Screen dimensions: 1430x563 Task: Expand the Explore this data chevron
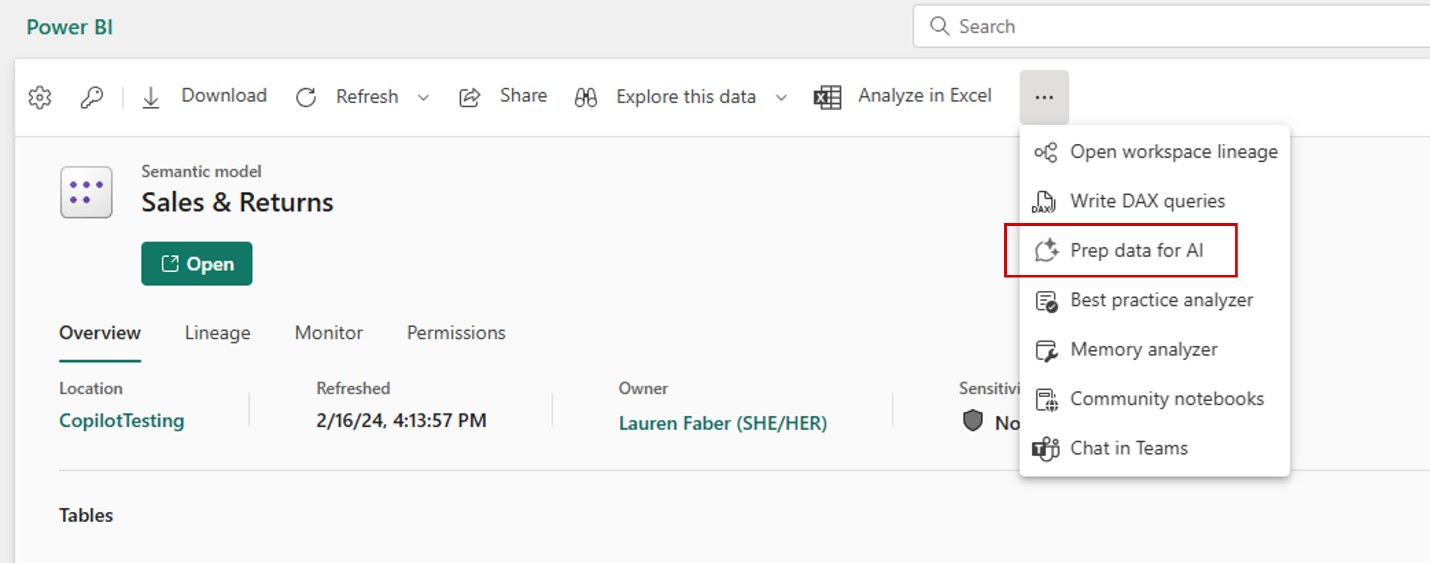(782, 97)
